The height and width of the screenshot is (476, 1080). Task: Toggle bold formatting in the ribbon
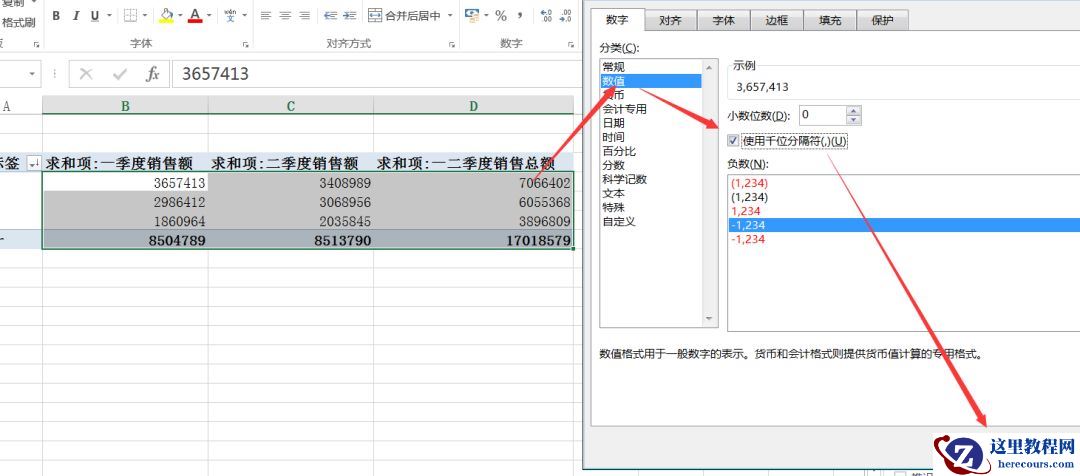click(56, 16)
